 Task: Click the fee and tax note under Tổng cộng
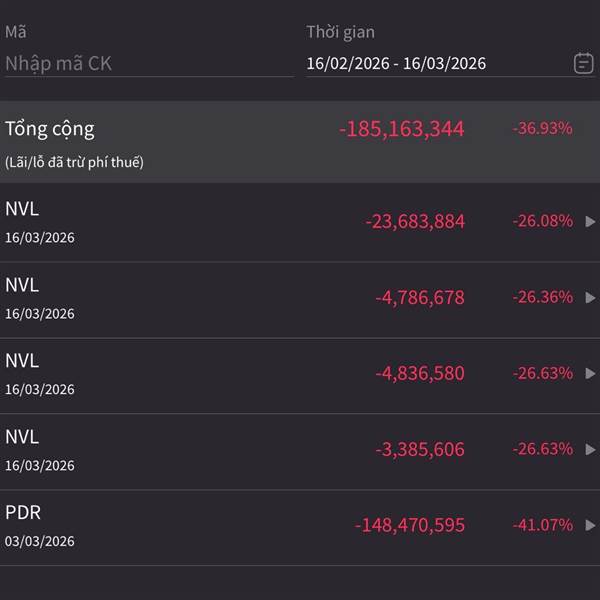pos(74,162)
